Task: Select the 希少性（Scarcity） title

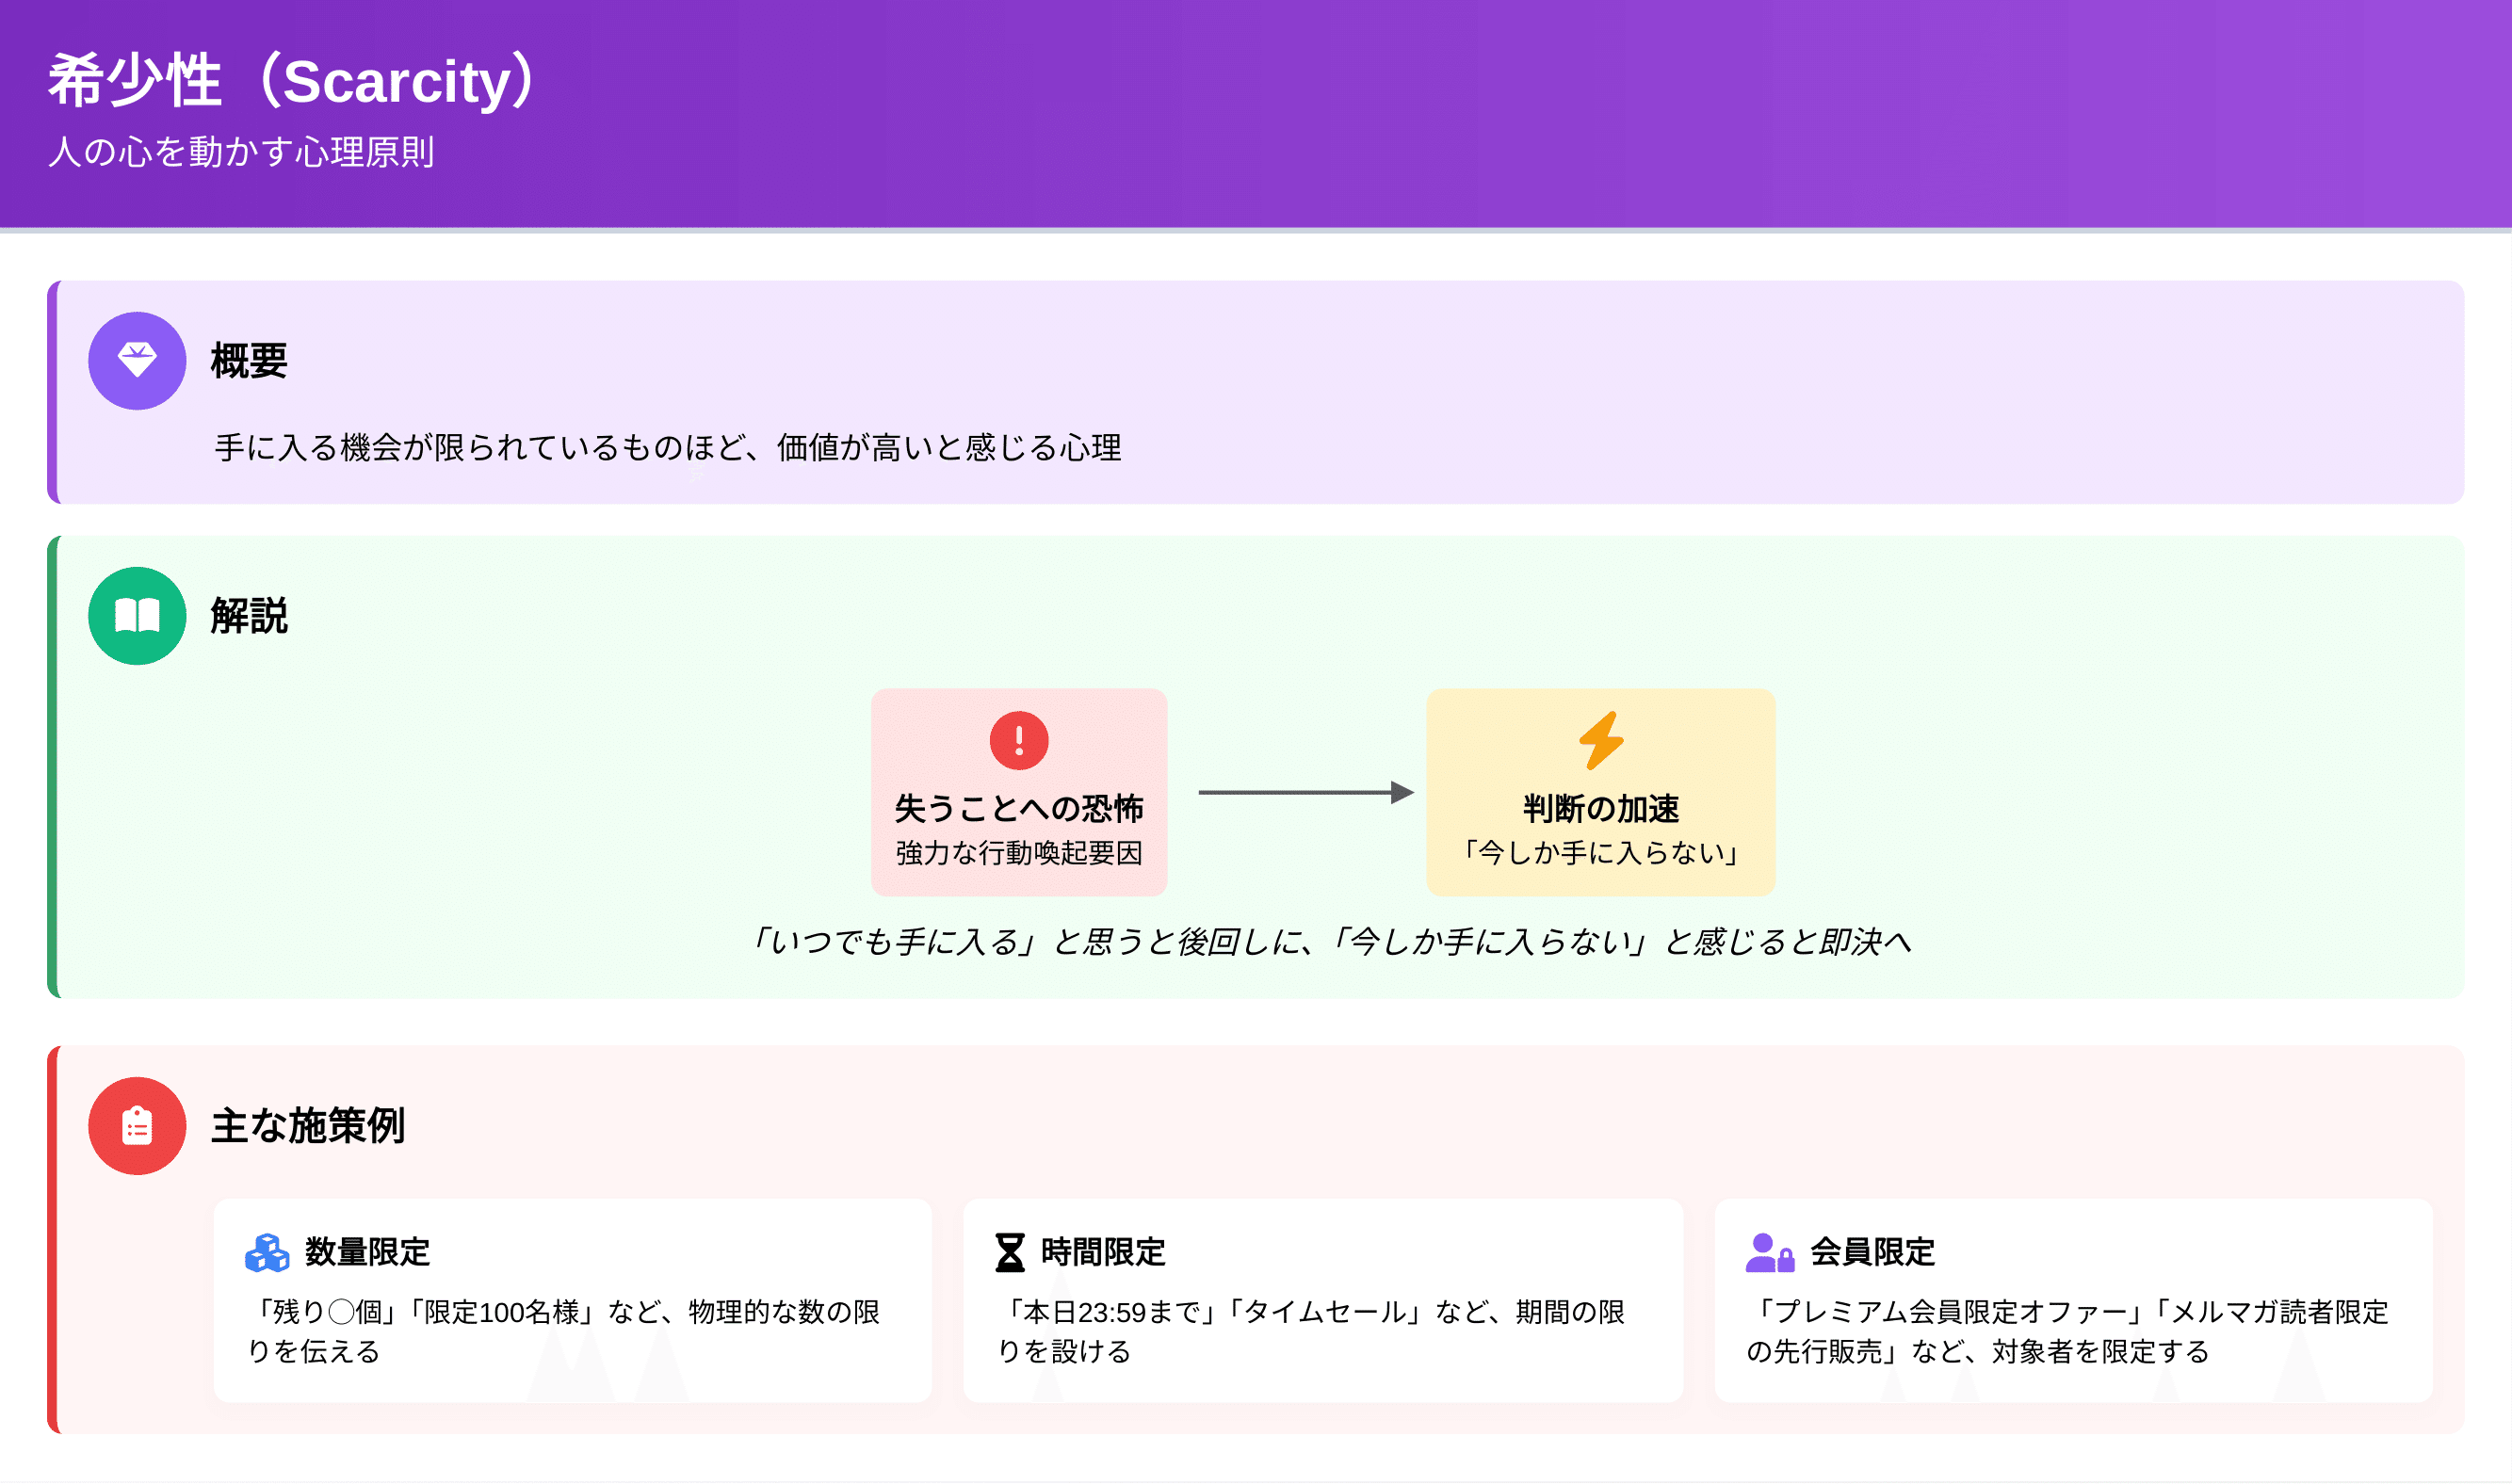Action: [x=295, y=80]
